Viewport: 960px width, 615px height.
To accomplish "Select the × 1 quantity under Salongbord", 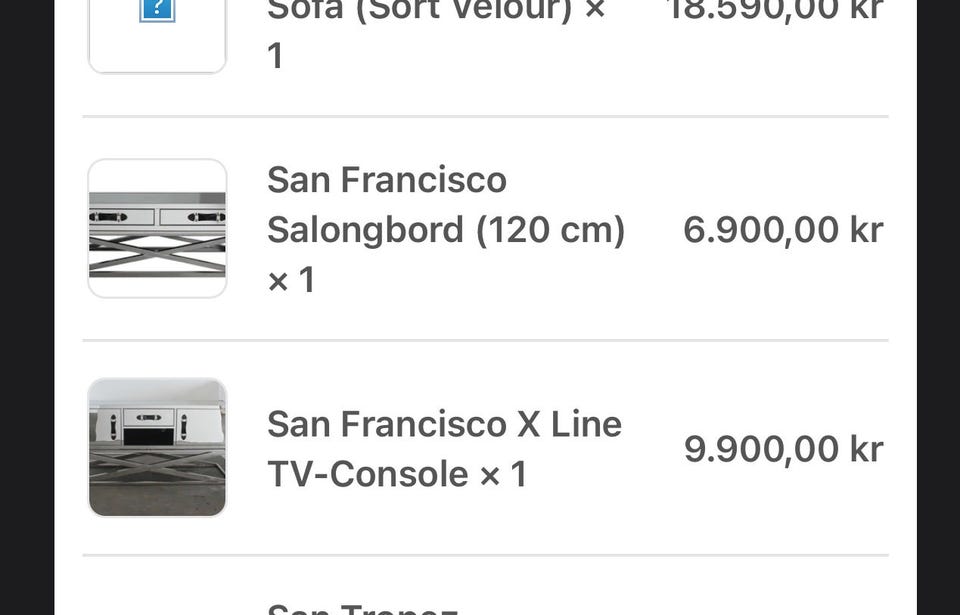I will tap(291, 280).
